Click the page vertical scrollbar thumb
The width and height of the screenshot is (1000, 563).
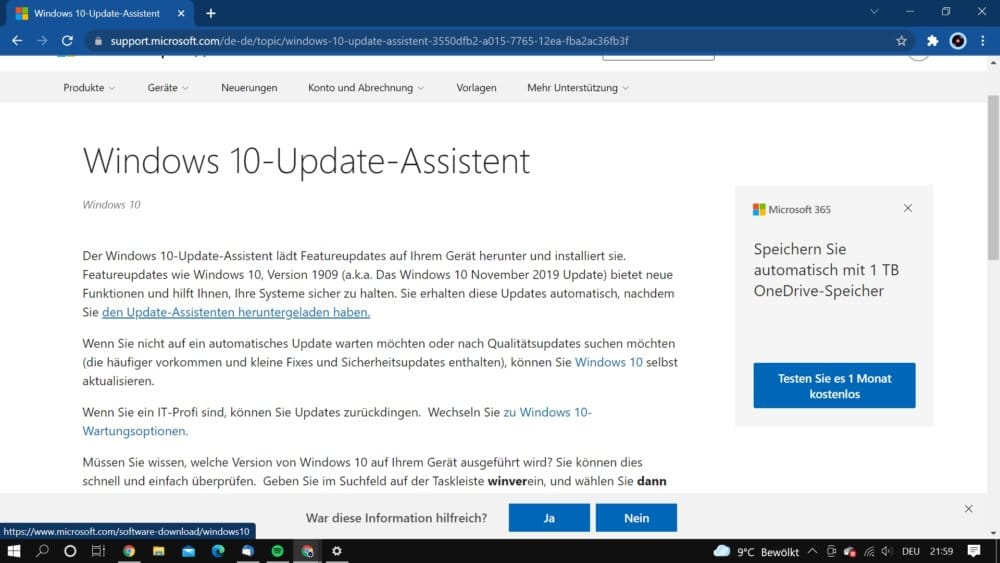click(993, 177)
